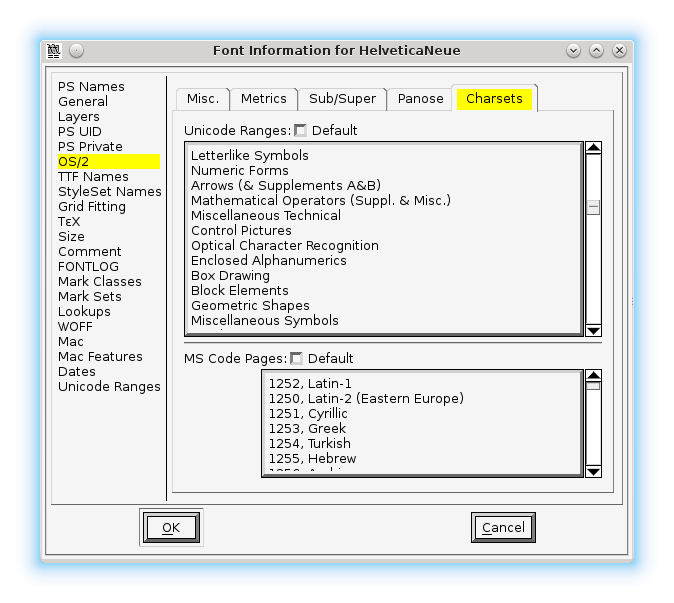674x603 pixels.
Task: Select Miscellaneous Technical range
Action: coord(266,216)
